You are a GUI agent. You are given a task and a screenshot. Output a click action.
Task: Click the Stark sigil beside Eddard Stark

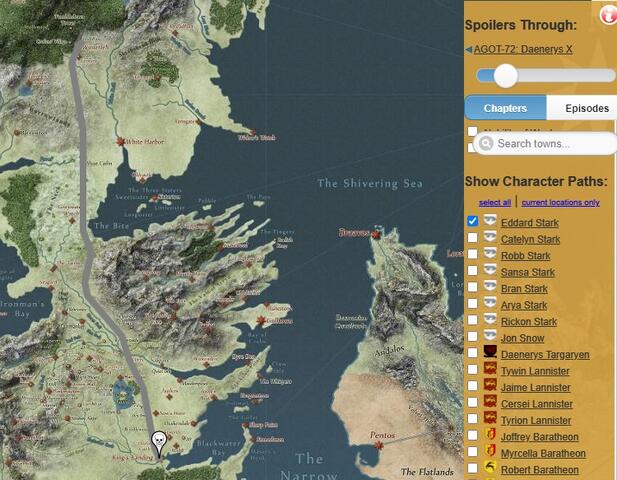pos(490,221)
